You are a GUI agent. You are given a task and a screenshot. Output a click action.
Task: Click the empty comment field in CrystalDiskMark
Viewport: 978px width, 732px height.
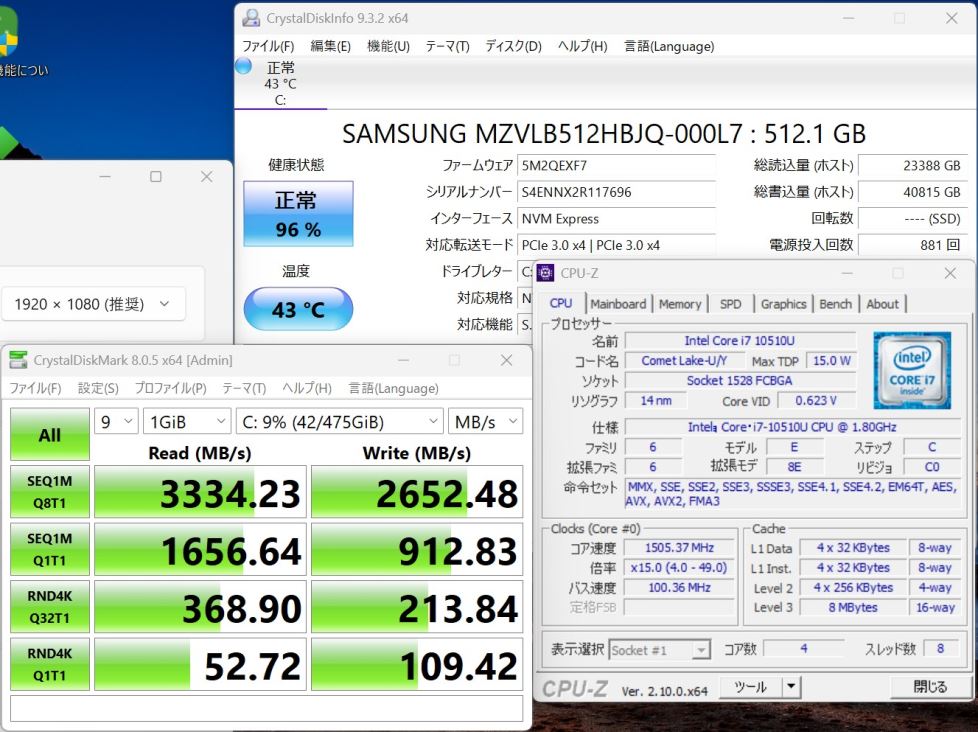pyautogui.click(x=266, y=708)
